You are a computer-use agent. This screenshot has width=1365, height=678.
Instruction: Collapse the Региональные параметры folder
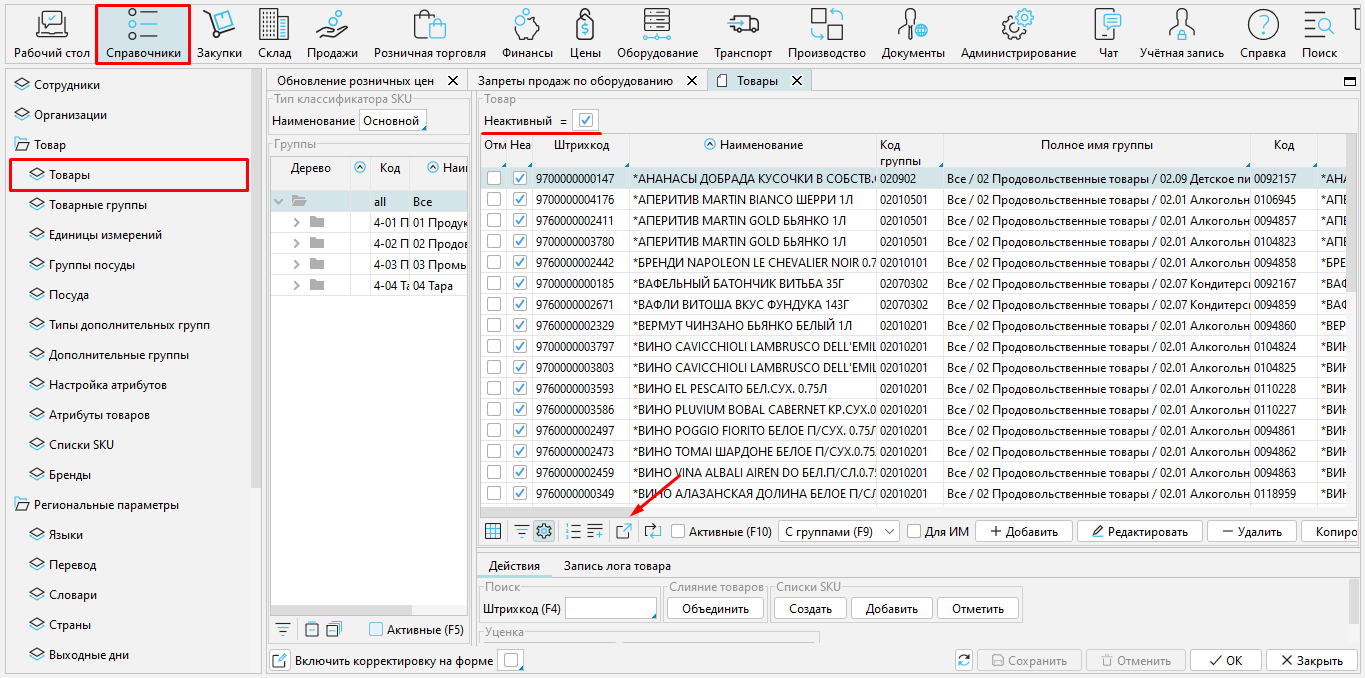[21, 505]
